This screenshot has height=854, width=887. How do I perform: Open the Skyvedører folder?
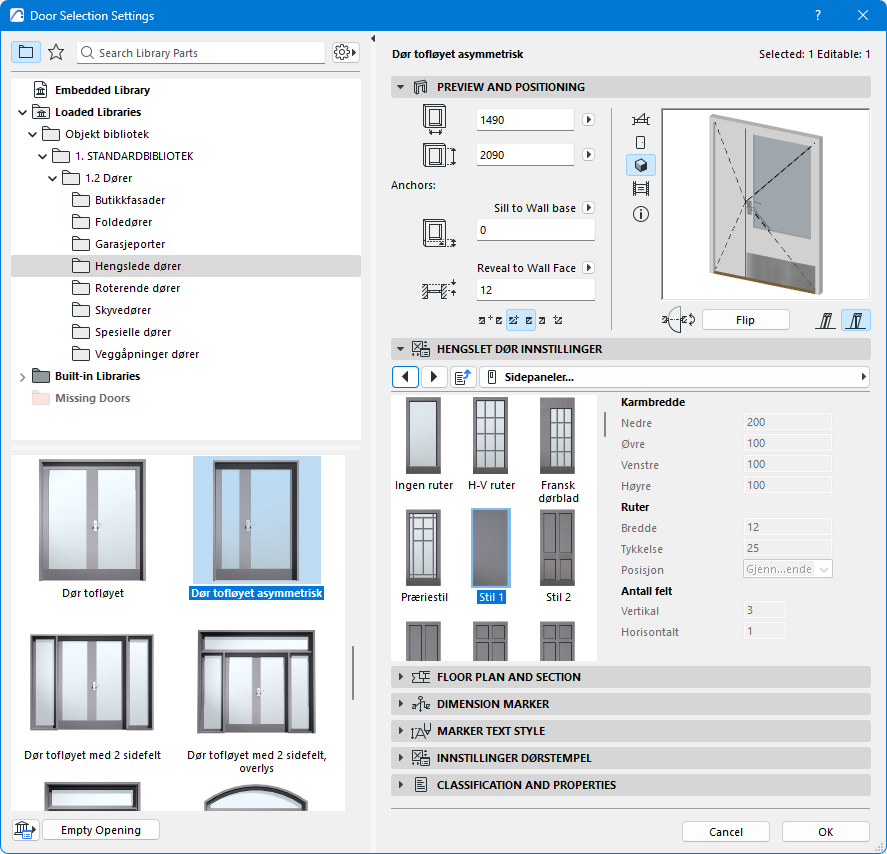click(x=123, y=310)
